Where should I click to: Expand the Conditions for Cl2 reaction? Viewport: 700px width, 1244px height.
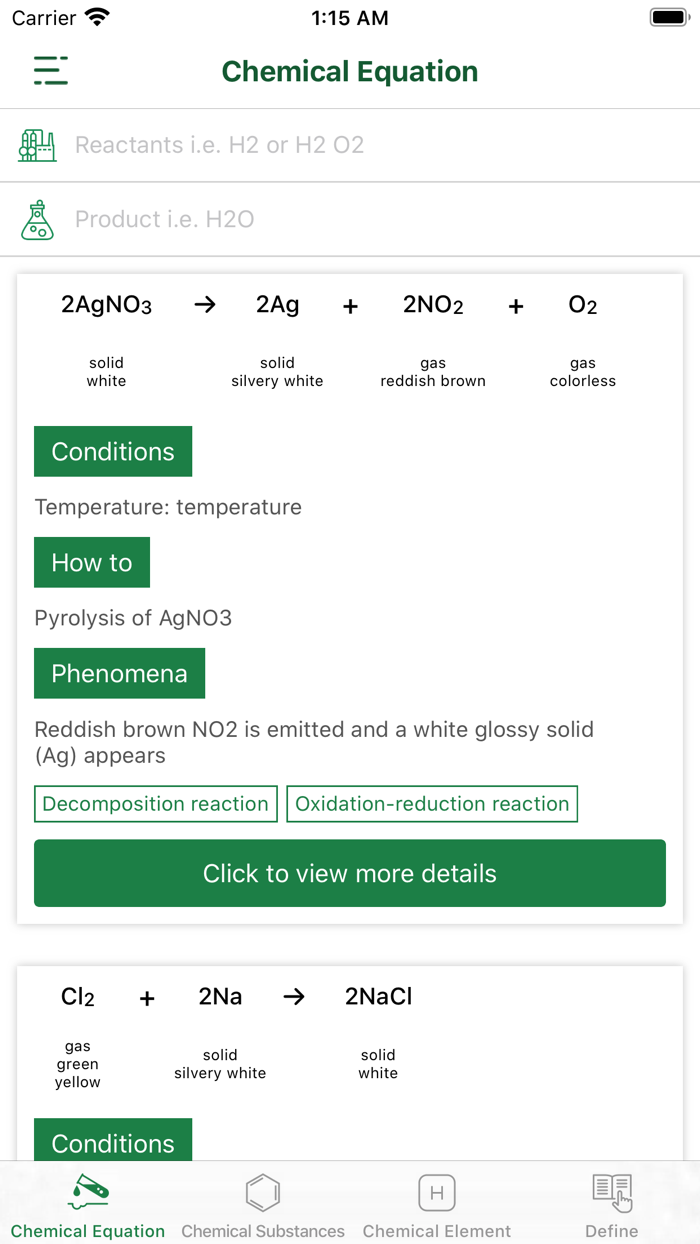(112, 1143)
